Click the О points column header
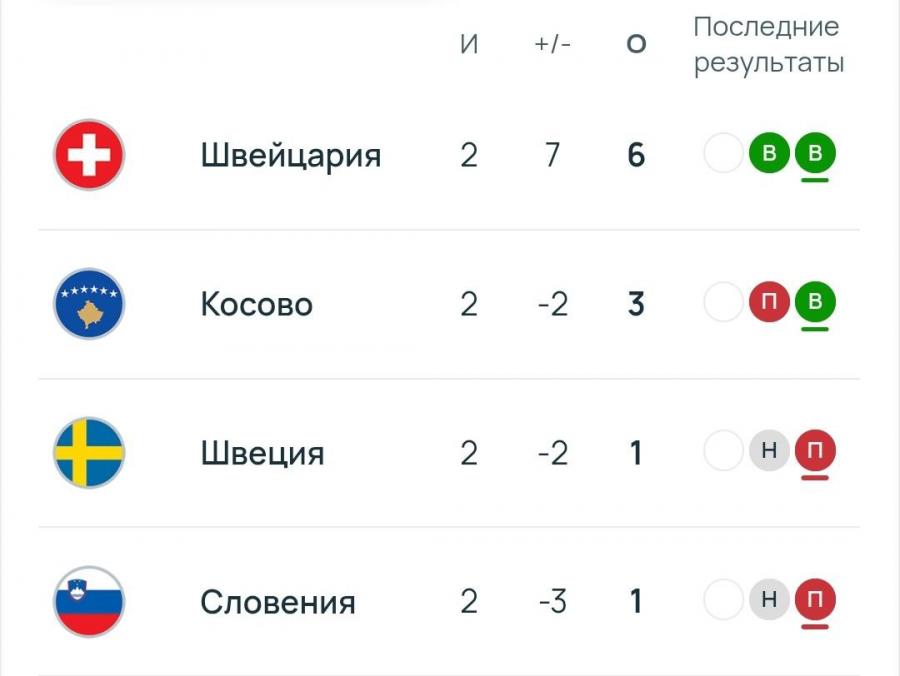This screenshot has height=676, width=900. click(x=636, y=44)
